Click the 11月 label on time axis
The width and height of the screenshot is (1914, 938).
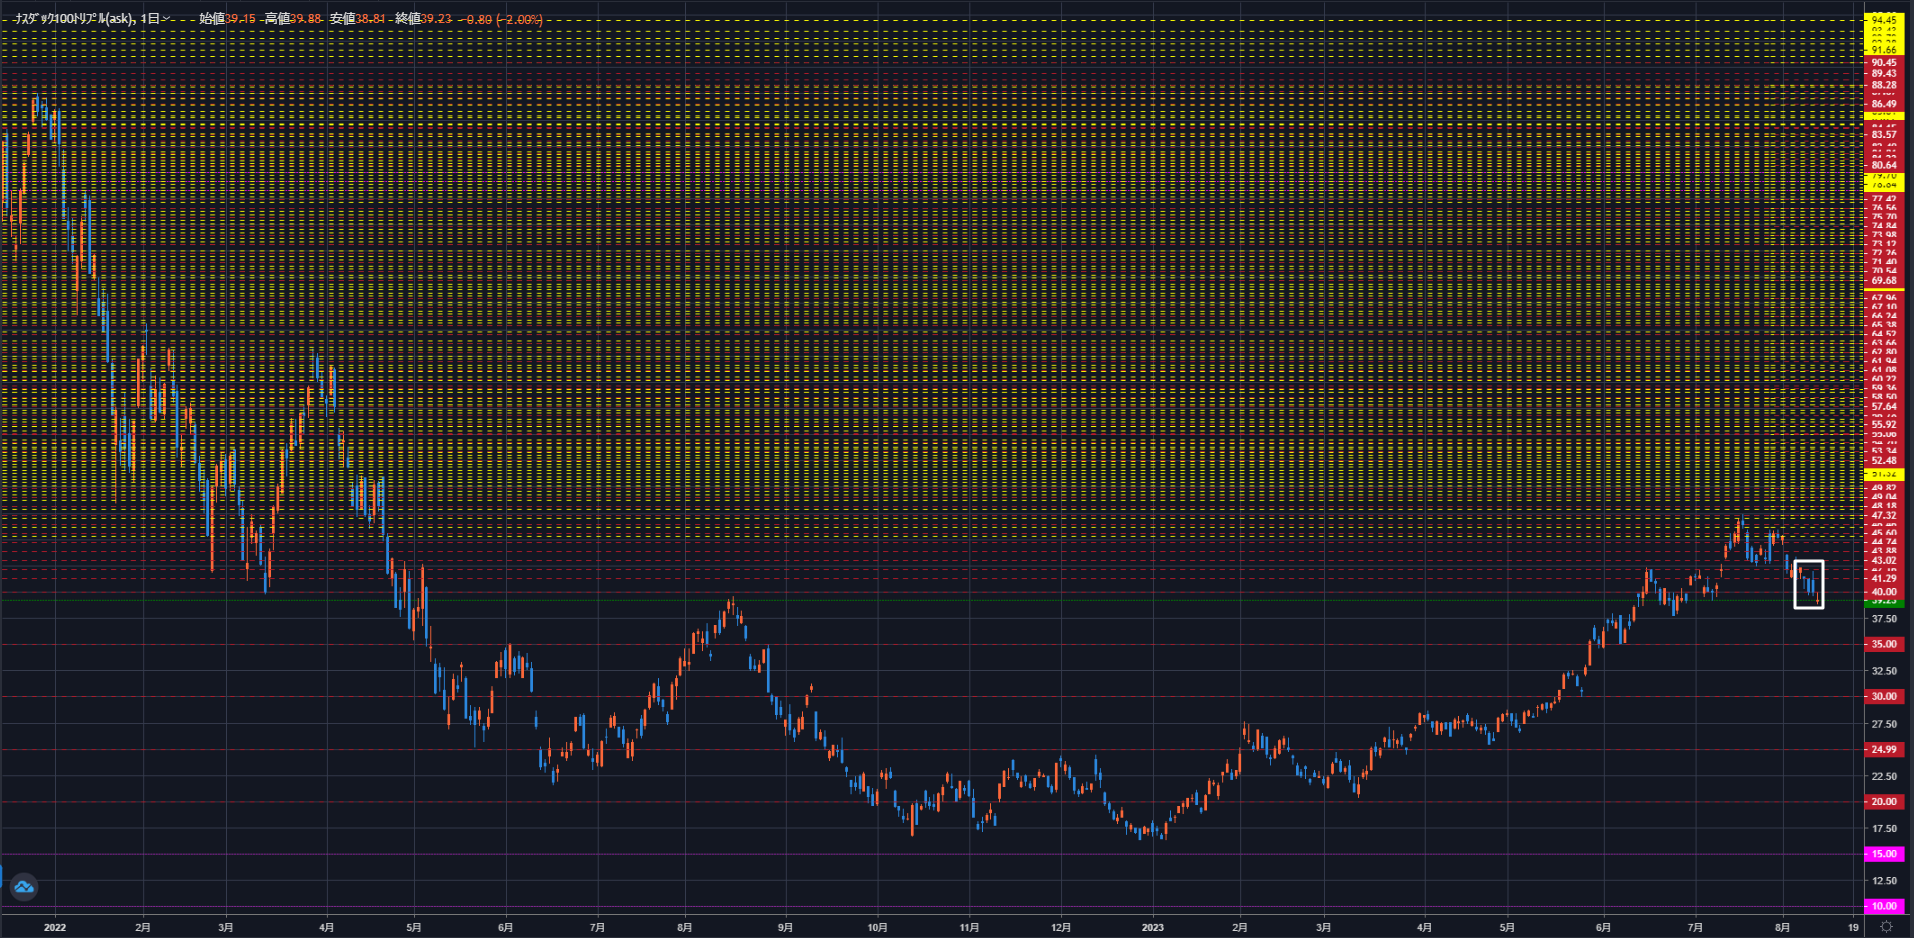(x=969, y=928)
